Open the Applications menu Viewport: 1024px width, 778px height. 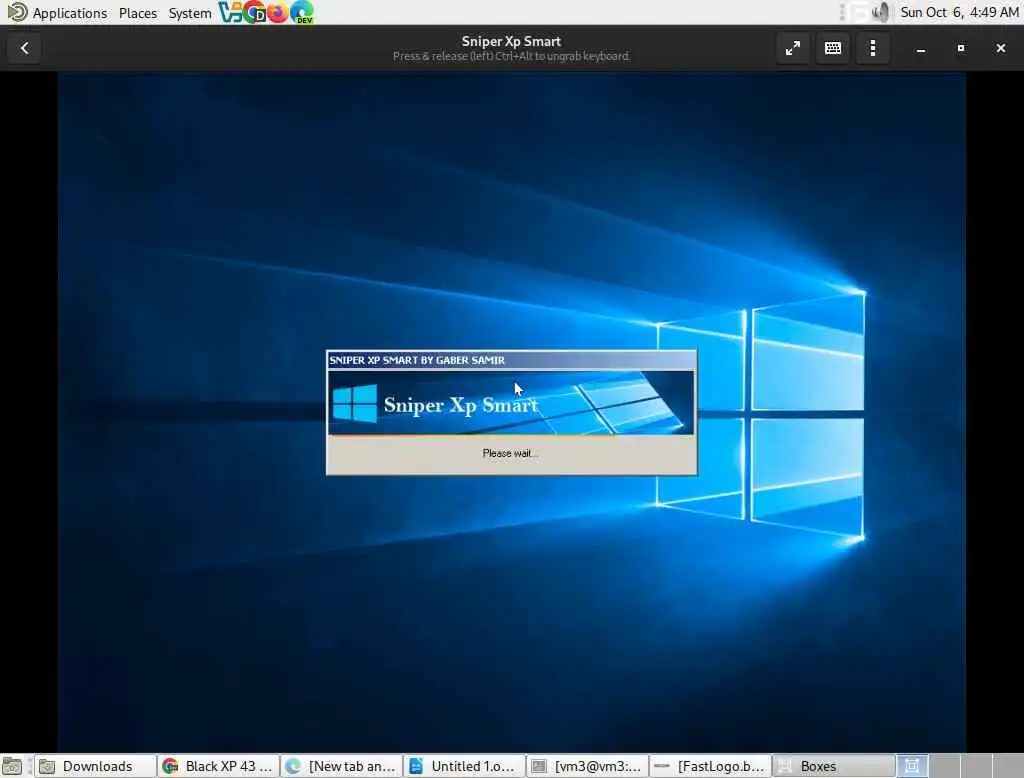click(70, 12)
